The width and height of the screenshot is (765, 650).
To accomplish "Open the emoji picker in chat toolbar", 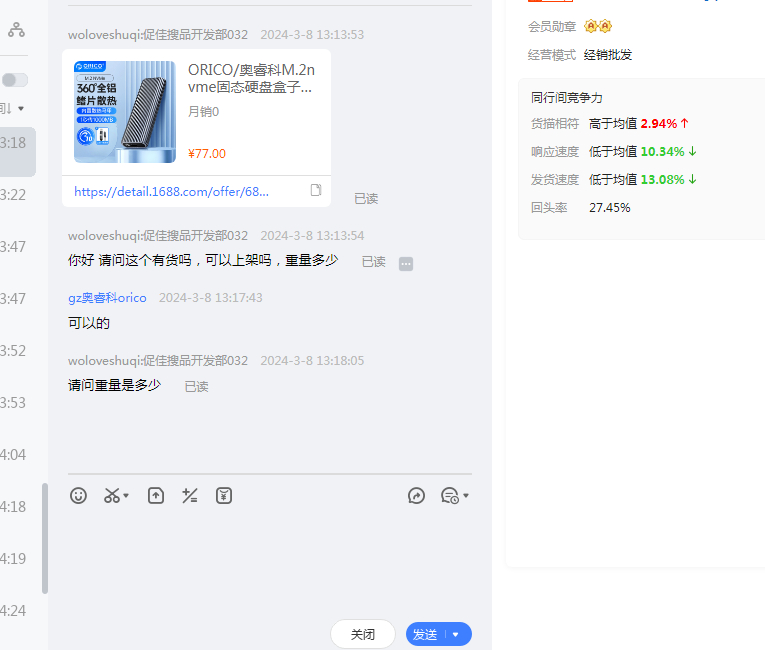I will (x=78, y=495).
